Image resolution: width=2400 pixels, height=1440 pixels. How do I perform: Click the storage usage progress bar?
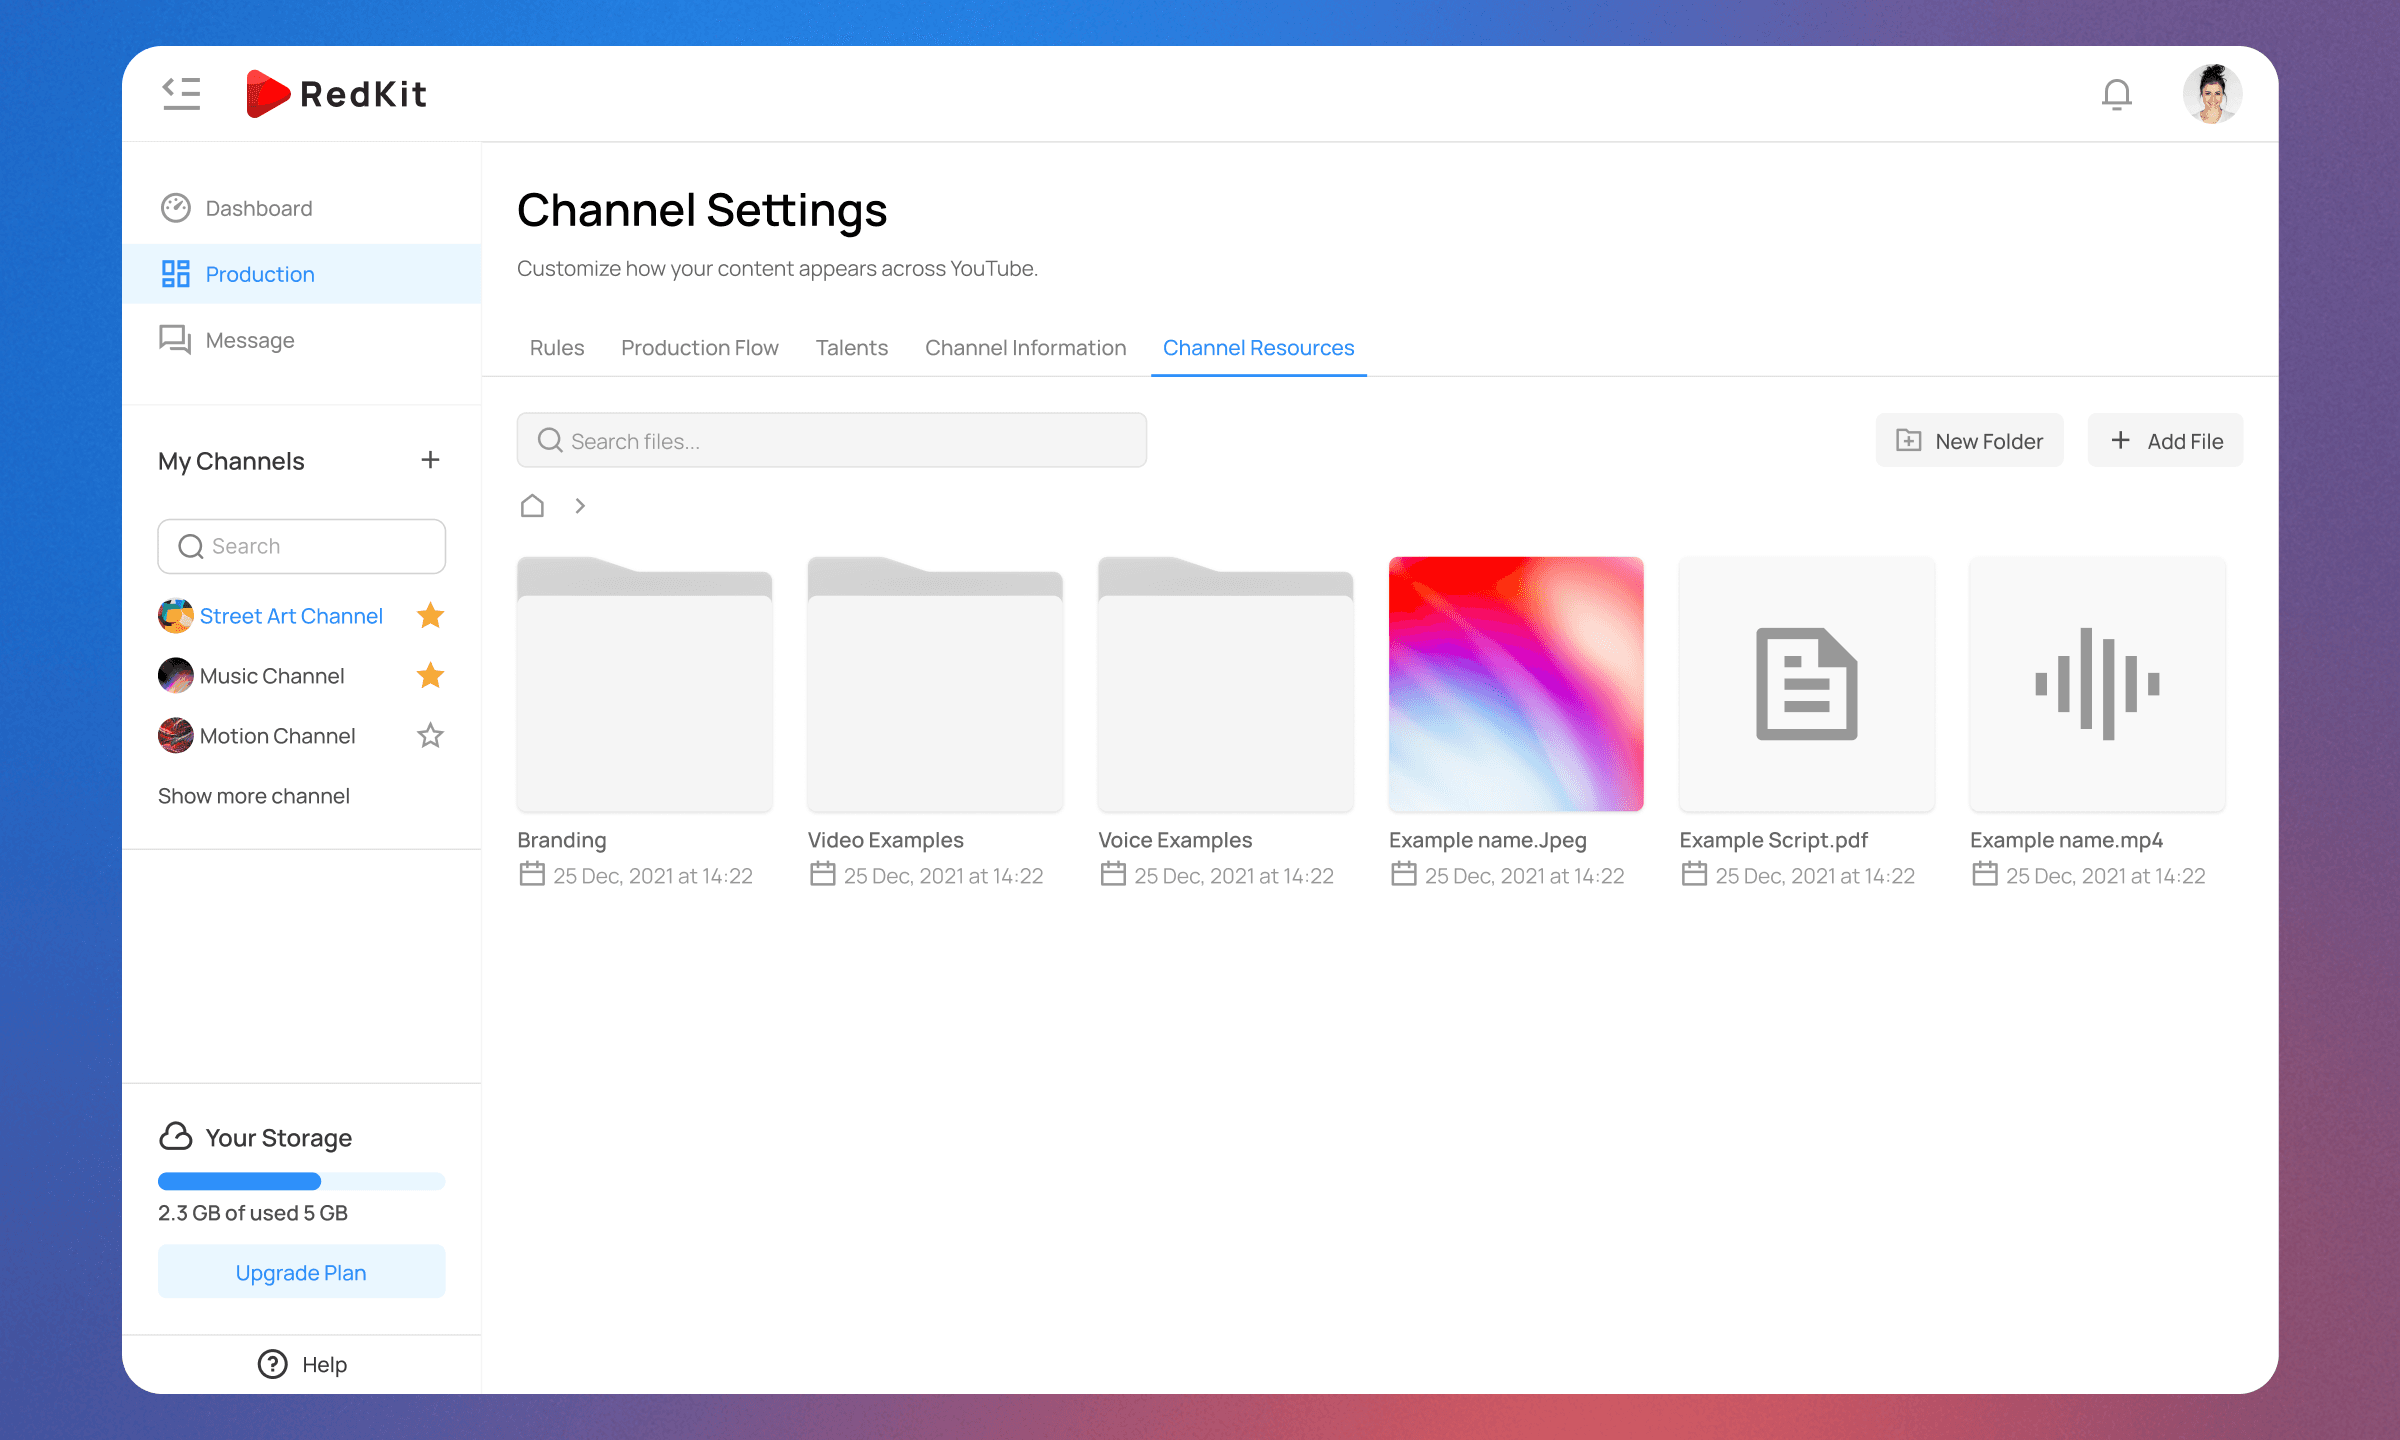[301, 1181]
